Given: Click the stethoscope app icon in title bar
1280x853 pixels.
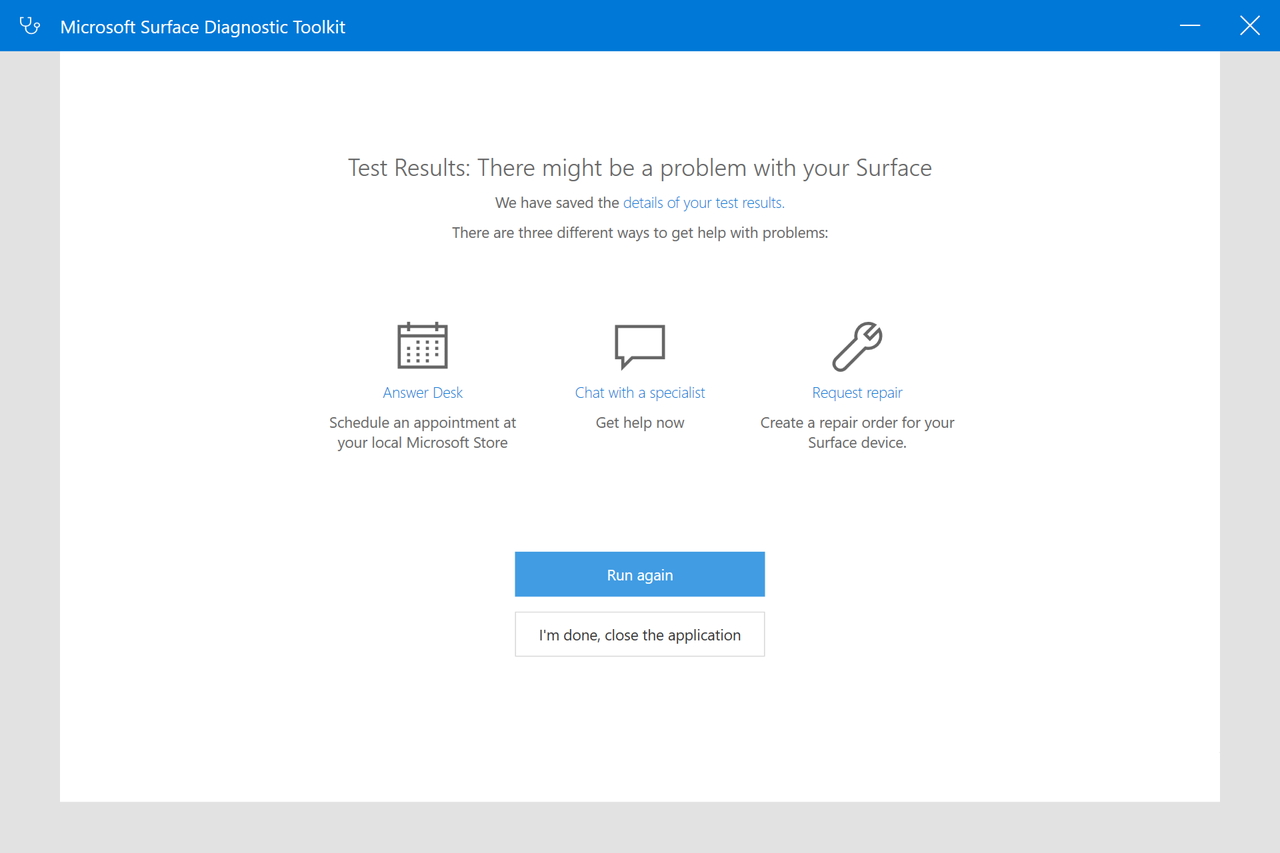Looking at the screenshot, I should (30, 26).
